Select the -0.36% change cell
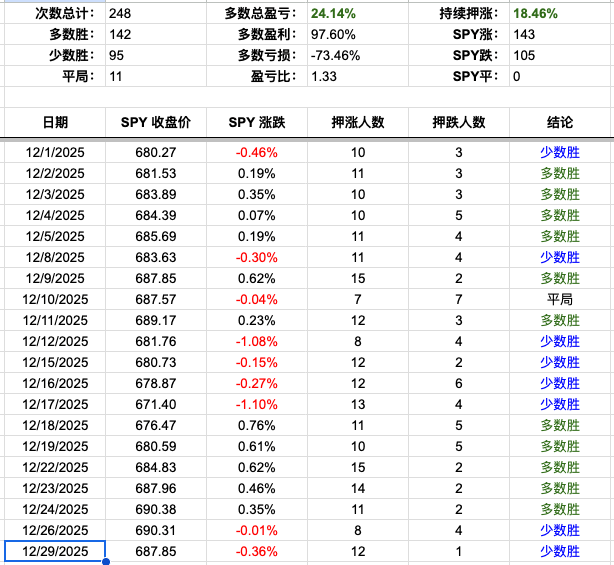Image resolution: width=614 pixels, height=565 pixels. pos(257,551)
